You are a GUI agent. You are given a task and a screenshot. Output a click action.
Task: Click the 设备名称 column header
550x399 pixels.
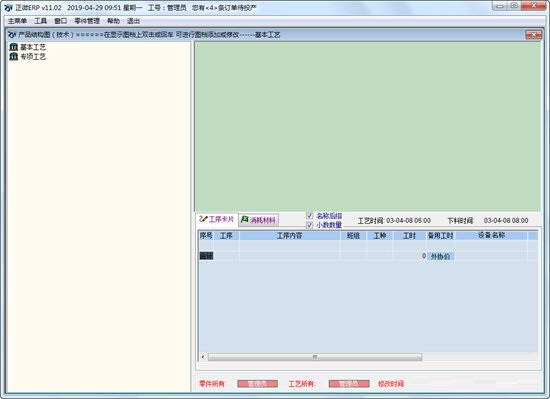[491, 236]
